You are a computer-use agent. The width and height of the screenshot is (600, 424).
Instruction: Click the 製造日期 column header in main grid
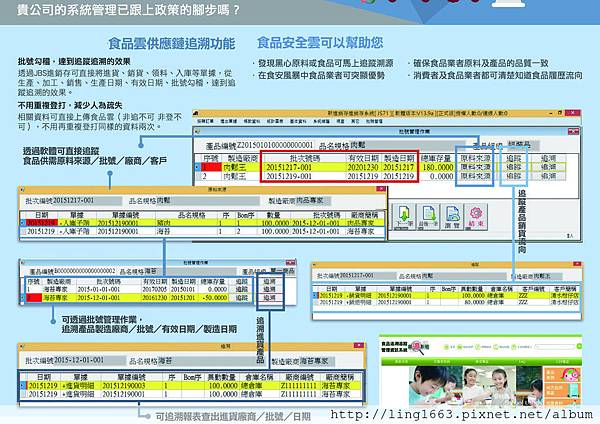coord(399,158)
